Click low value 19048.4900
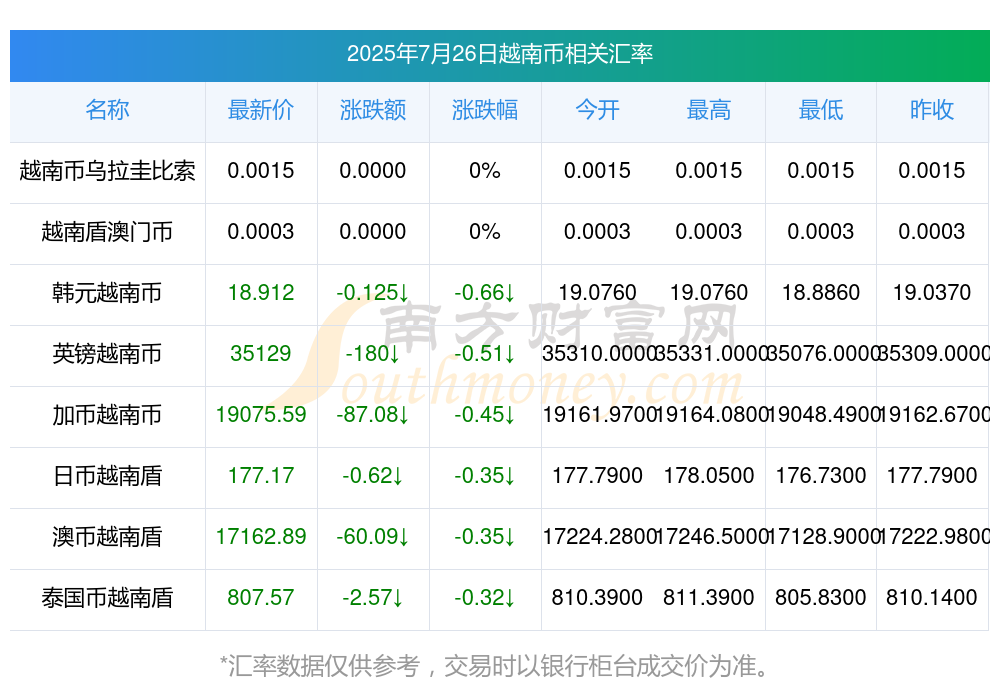This screenshot has width=1000, height=698. [x=822, y=415]
